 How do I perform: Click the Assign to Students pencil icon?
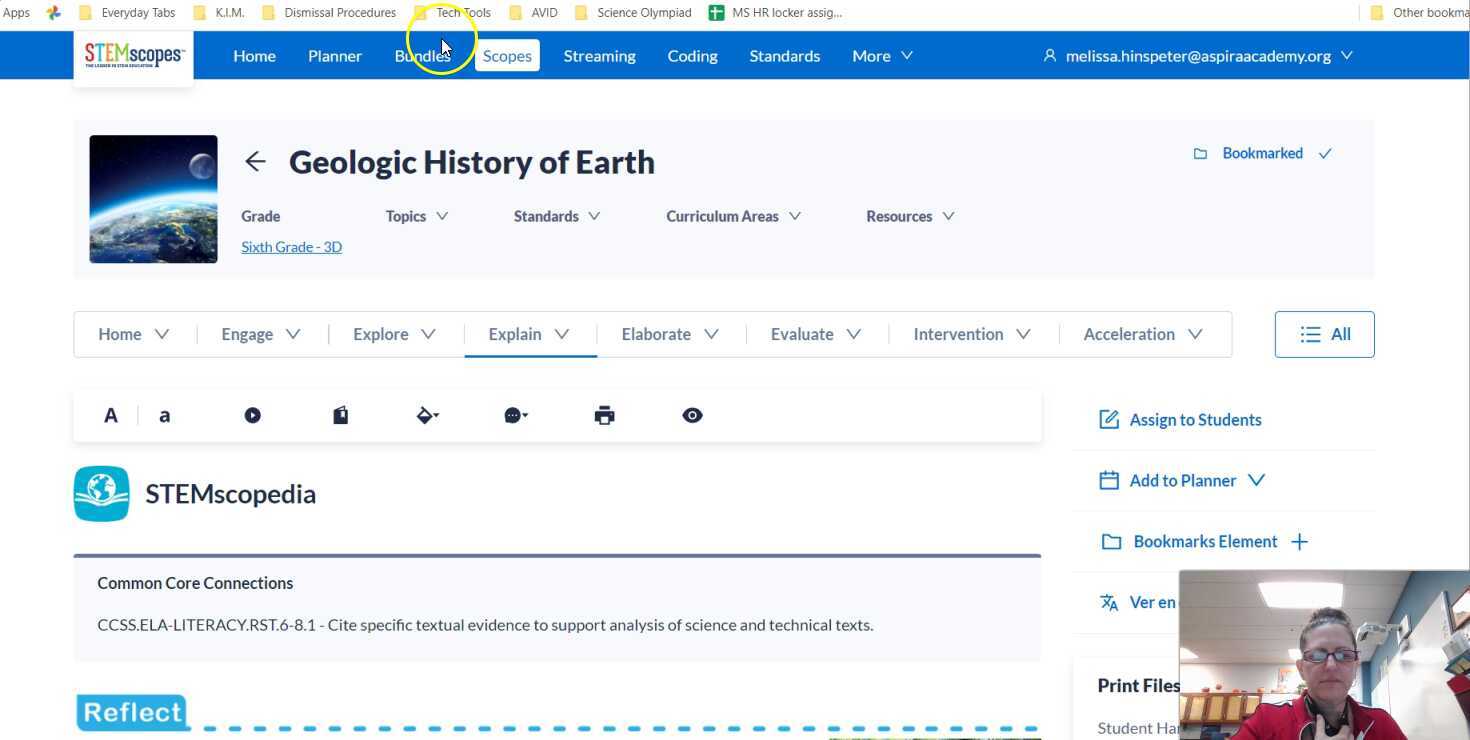[1108, 419]
